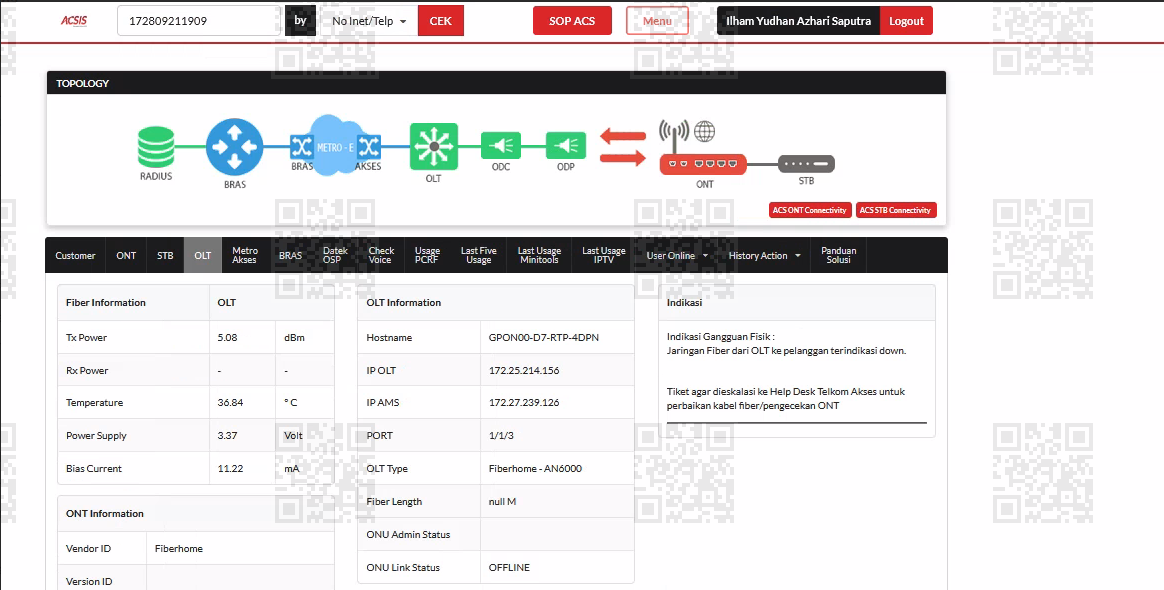The height and width of the screenshot is (590, 1164).
Task: Select the active OLT tab
Action: tap(203, 255)
